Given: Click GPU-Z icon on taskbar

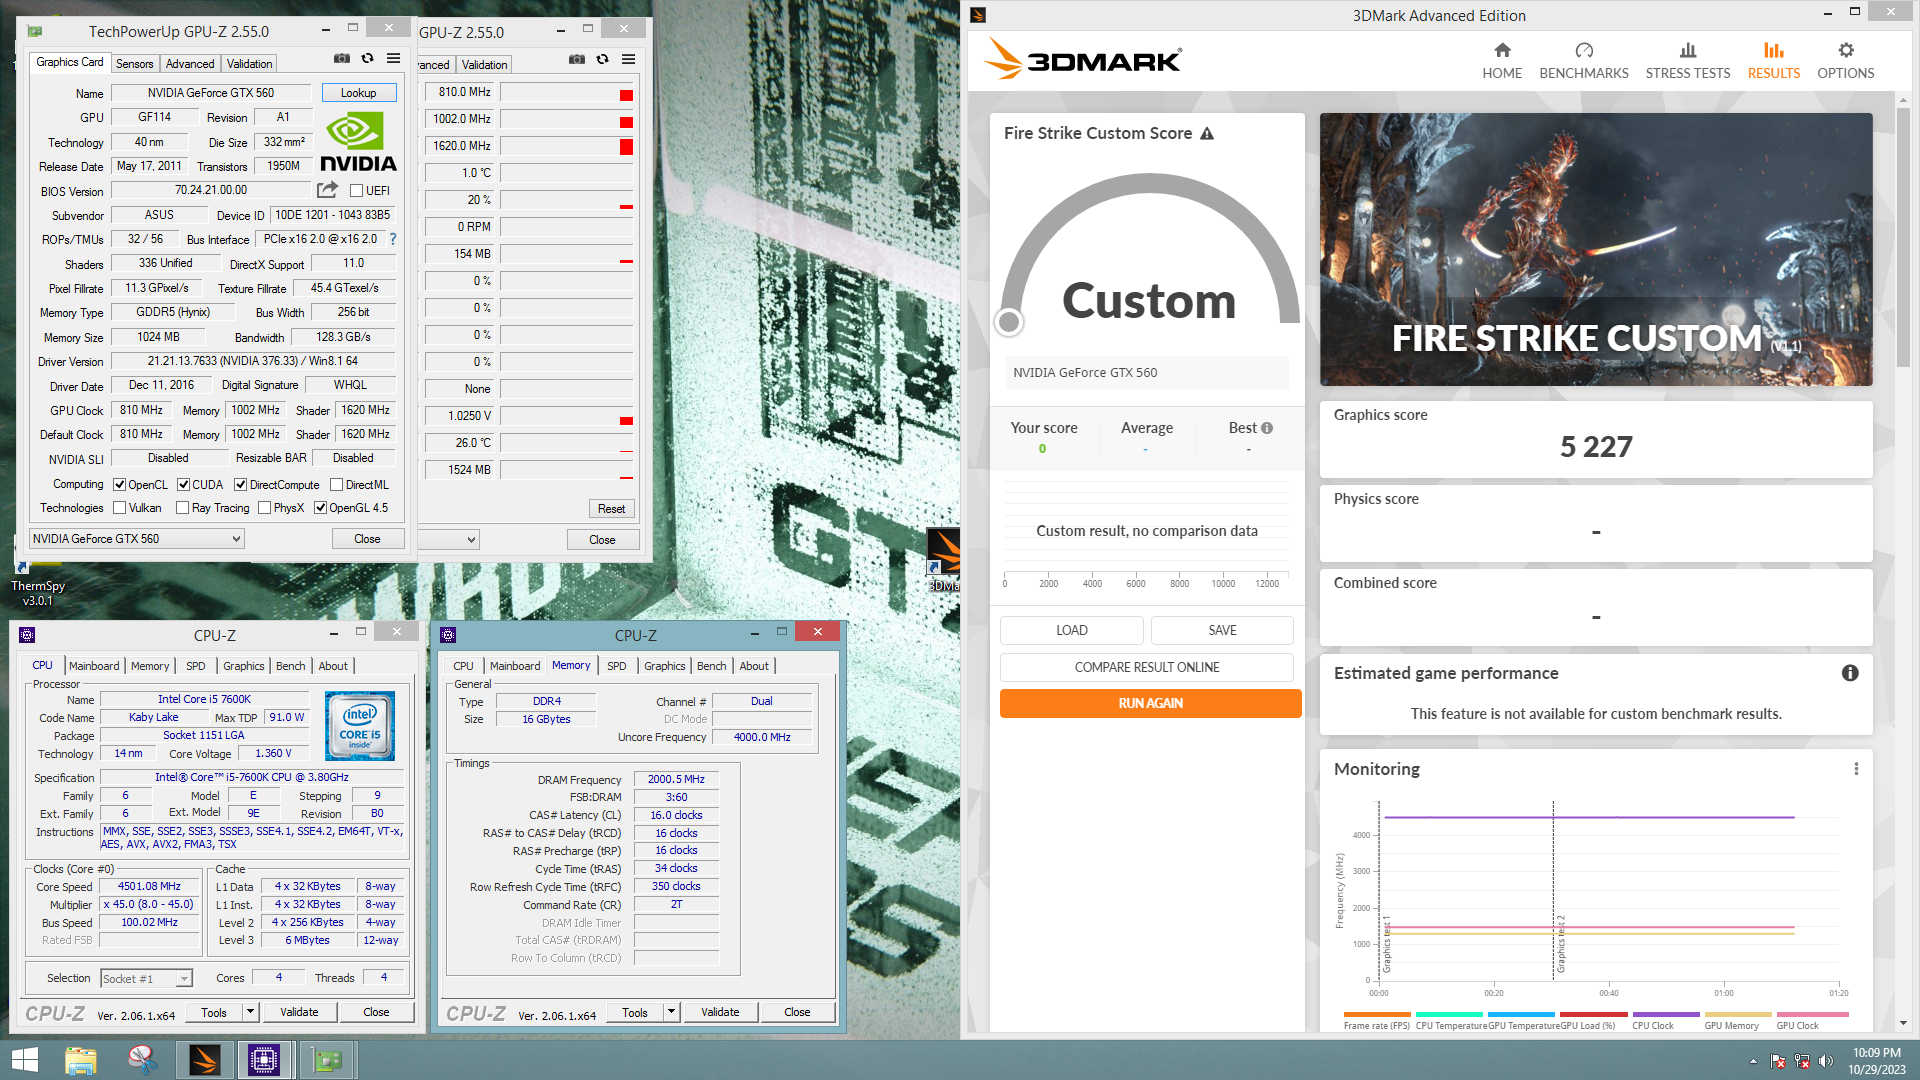Looking at the screenshot, I should (327, 1060).
